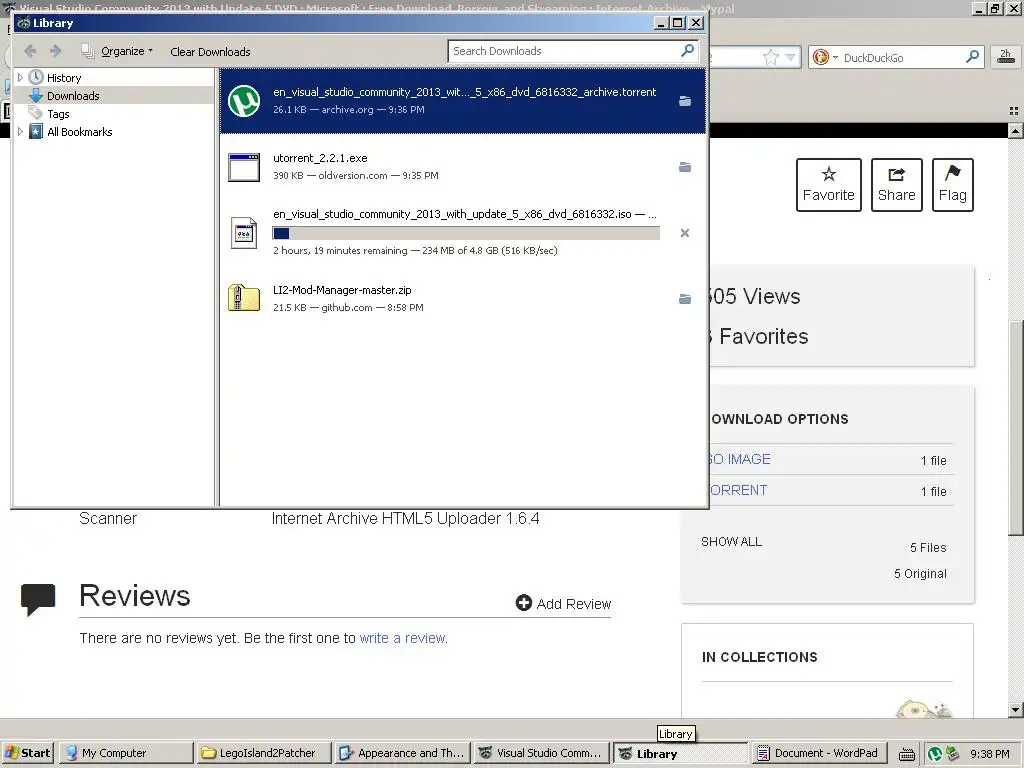Open containing folder for utorrent_2.2.1.exe
Image resolution: width=1024 pixels, height=768 pixels.
(684, 167)
